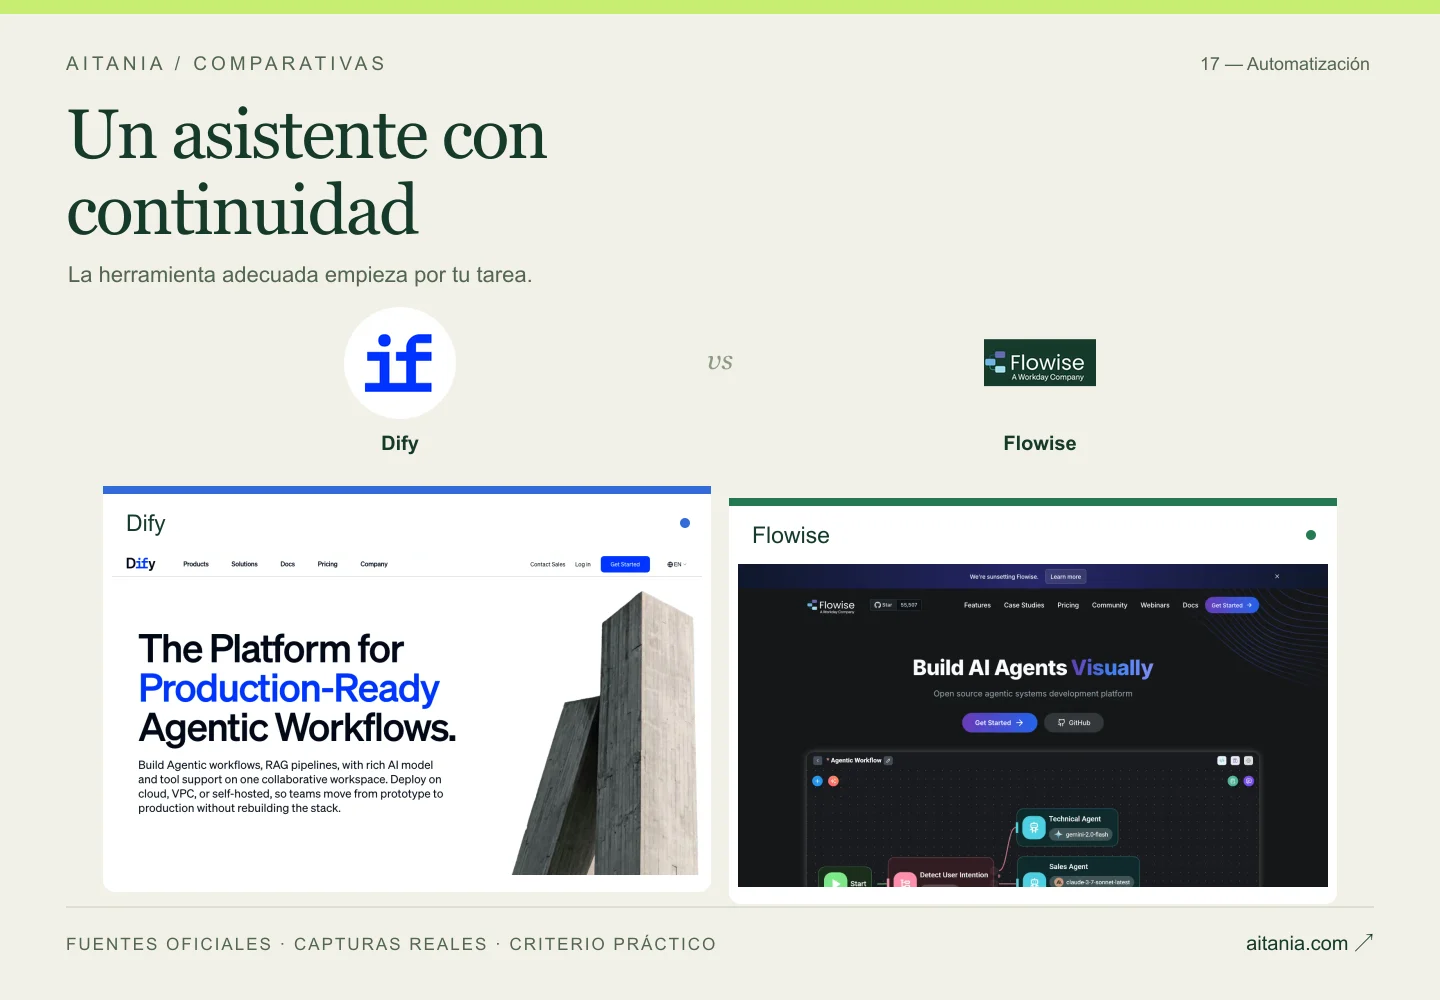The width and height of the screenshot is (1440, 1000).
Task: Click the green Start node play icon
Action: (x=835, y=881)
